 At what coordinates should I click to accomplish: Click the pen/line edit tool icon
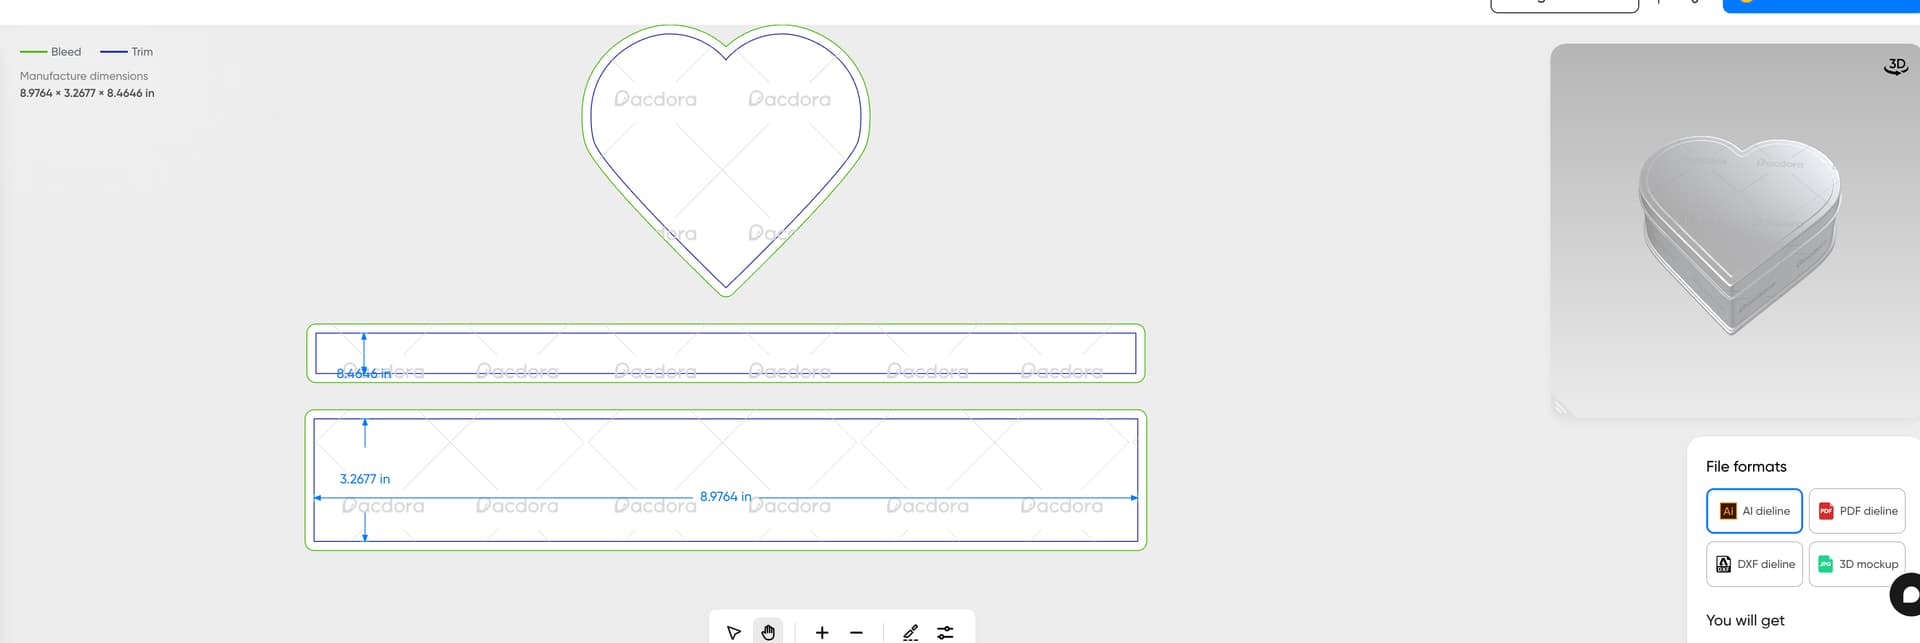click(910, 632)
